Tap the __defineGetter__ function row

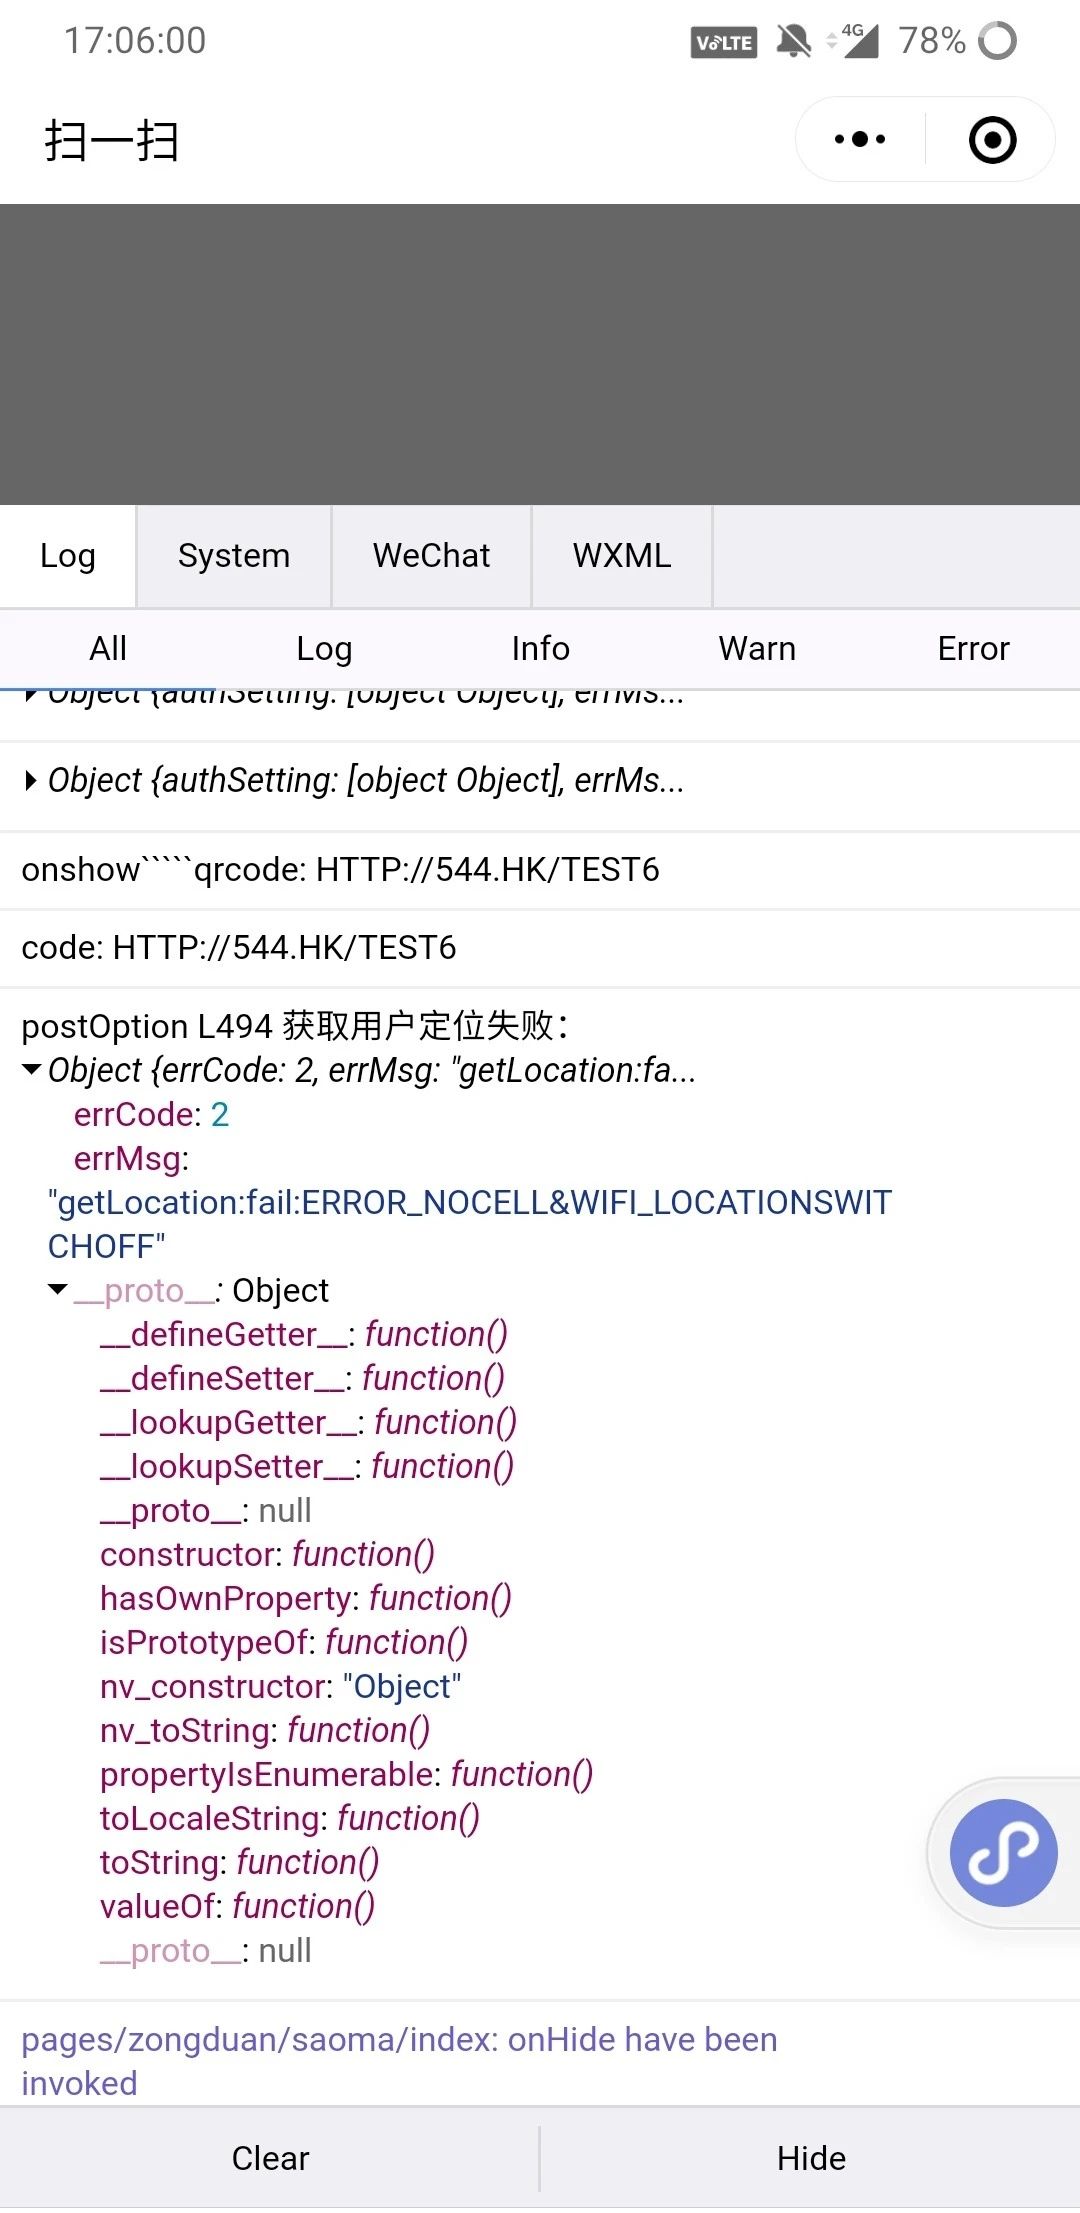[x=304, y=1334]
